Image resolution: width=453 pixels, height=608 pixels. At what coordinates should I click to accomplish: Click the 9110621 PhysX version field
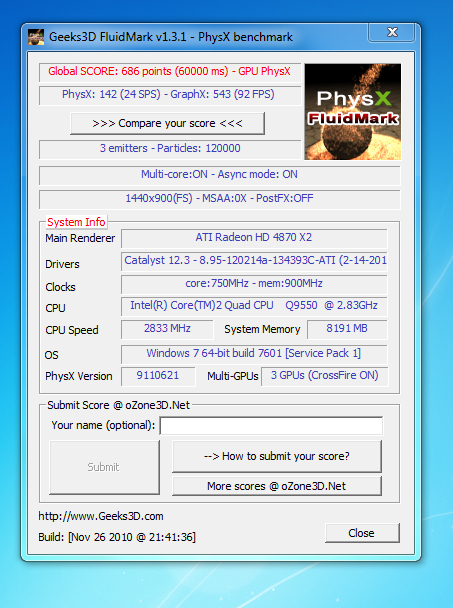(158, 376)
